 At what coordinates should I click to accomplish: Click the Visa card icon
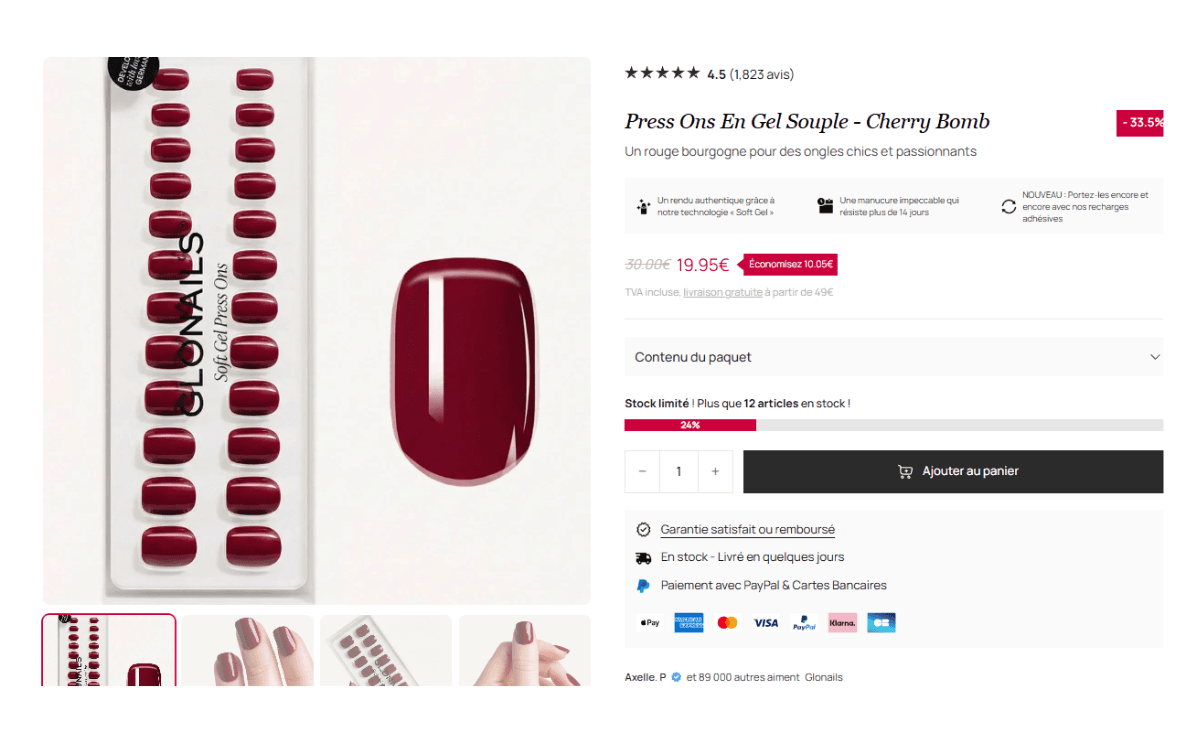766,623
